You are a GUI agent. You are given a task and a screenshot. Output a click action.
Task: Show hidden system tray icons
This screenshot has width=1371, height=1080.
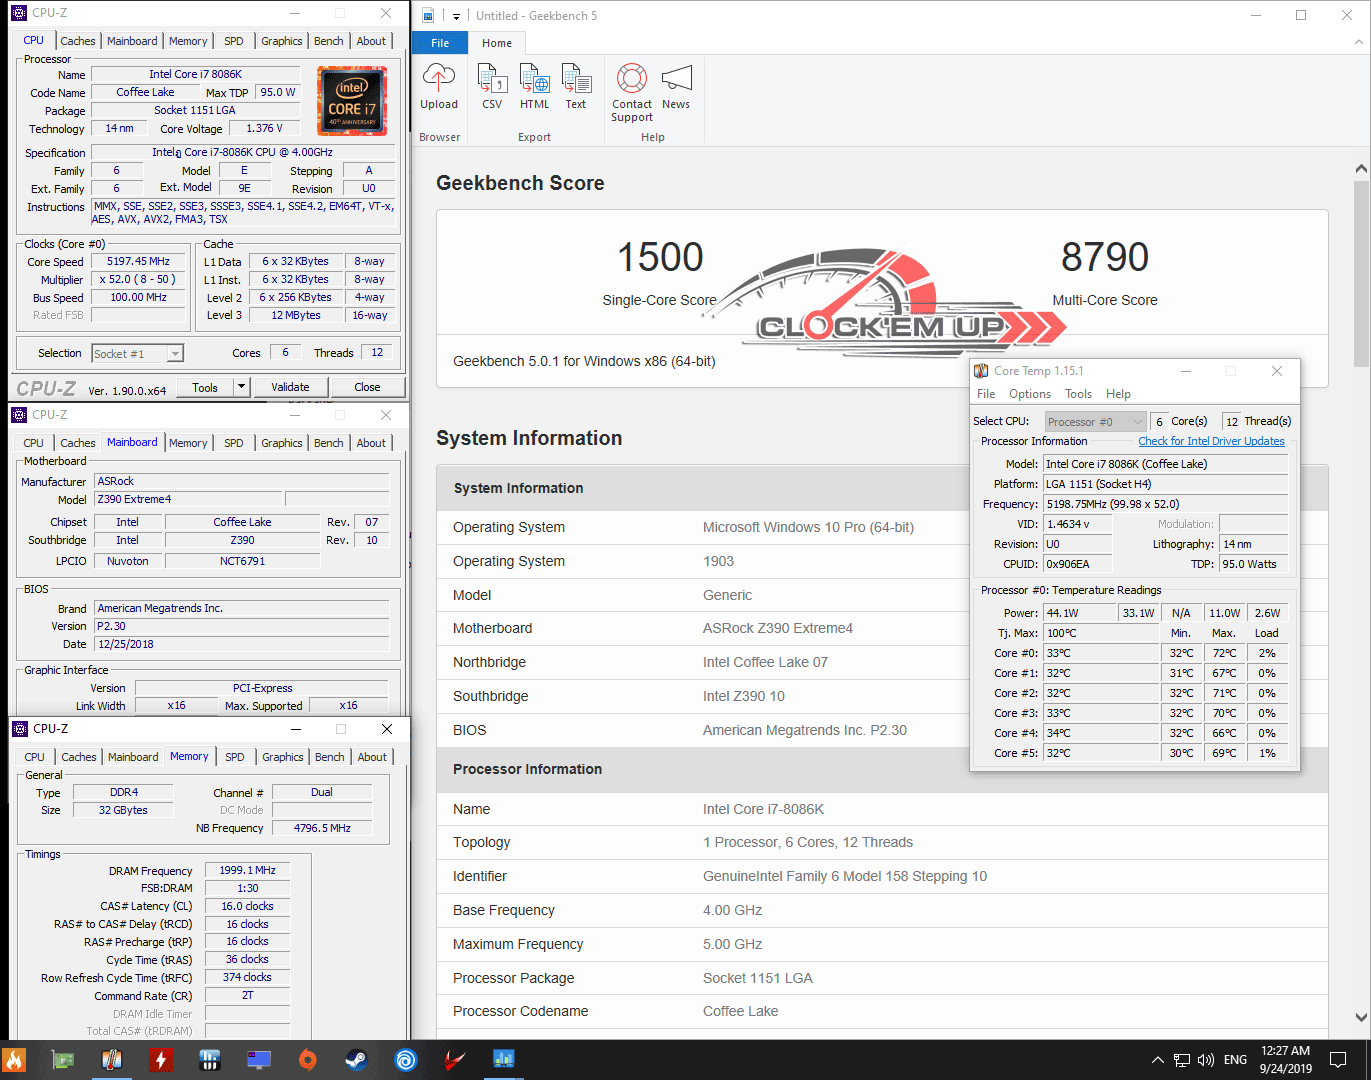click(x=1157, y=1060)
